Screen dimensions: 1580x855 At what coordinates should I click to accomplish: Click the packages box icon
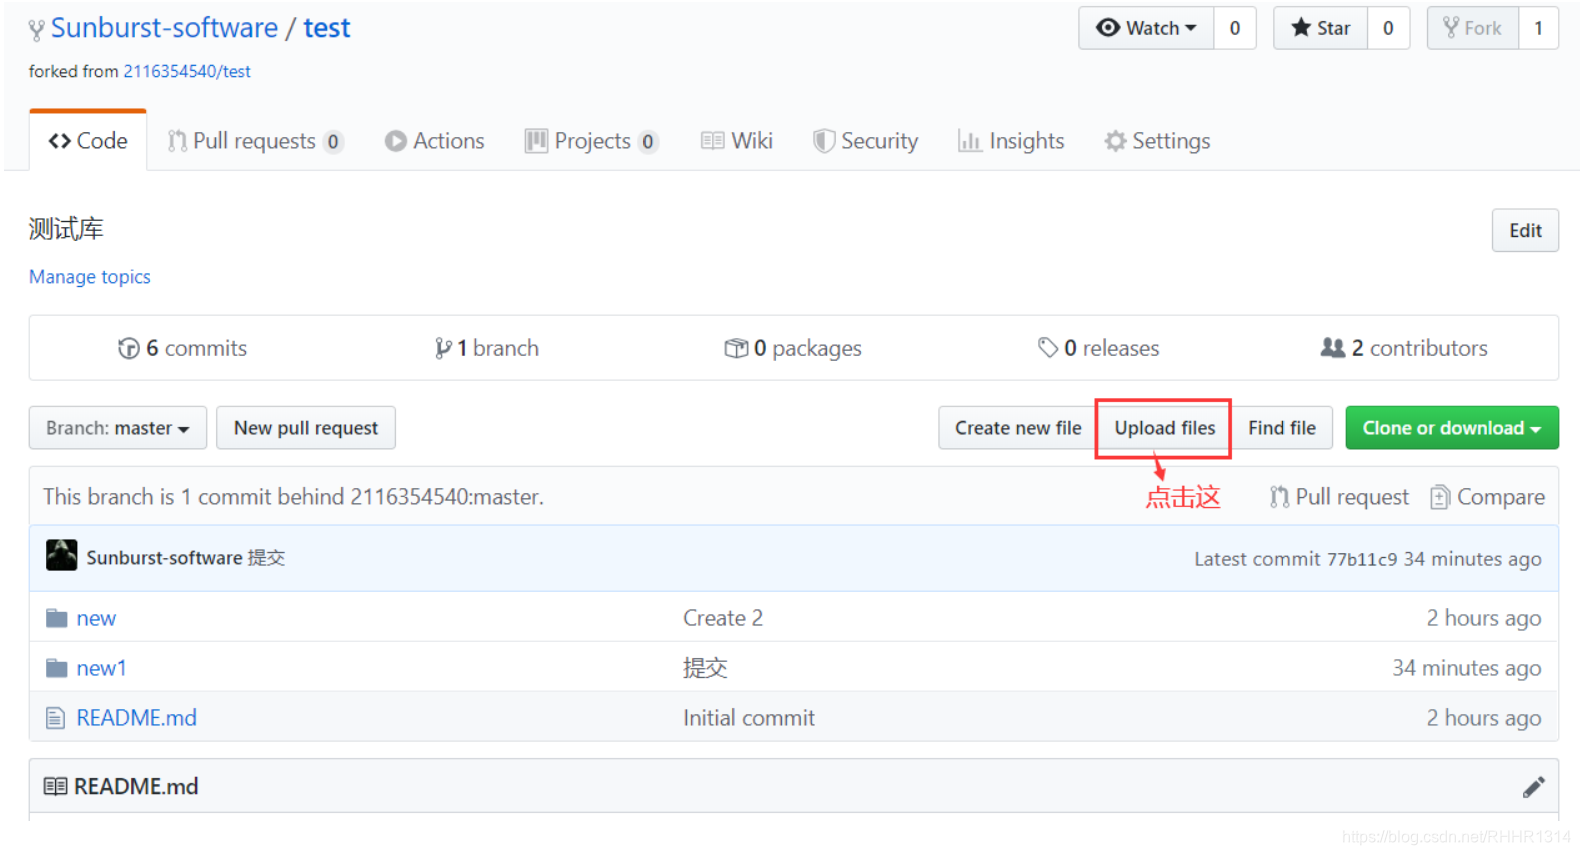click(x=736, y=348)
